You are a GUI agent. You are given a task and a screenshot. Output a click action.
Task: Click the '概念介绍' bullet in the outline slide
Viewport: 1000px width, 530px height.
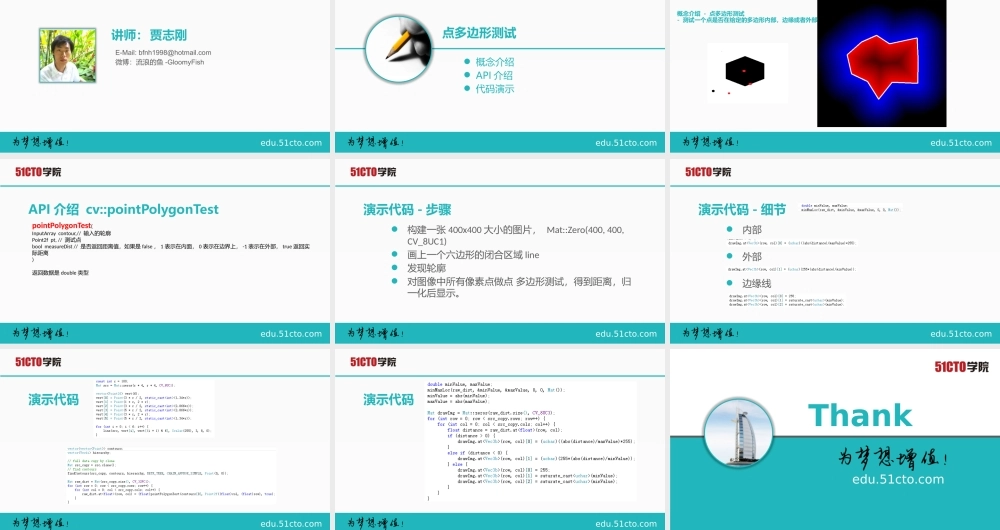click(495, 62)
